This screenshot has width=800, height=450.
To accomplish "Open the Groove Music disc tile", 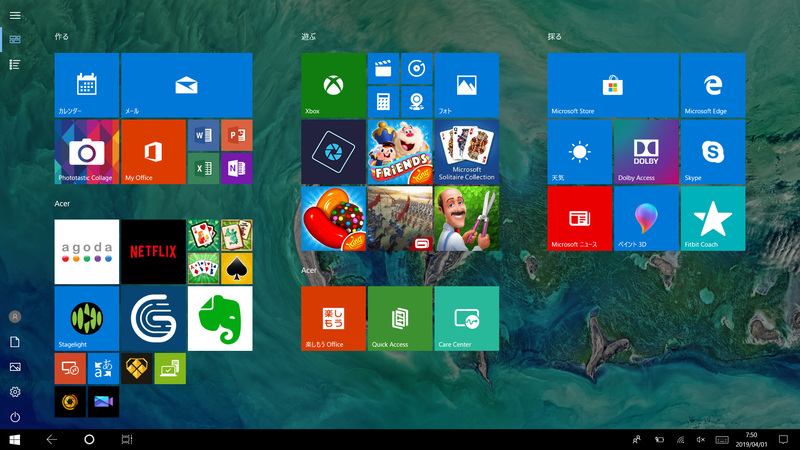I will pyautogui.click(x=417, y=68).
